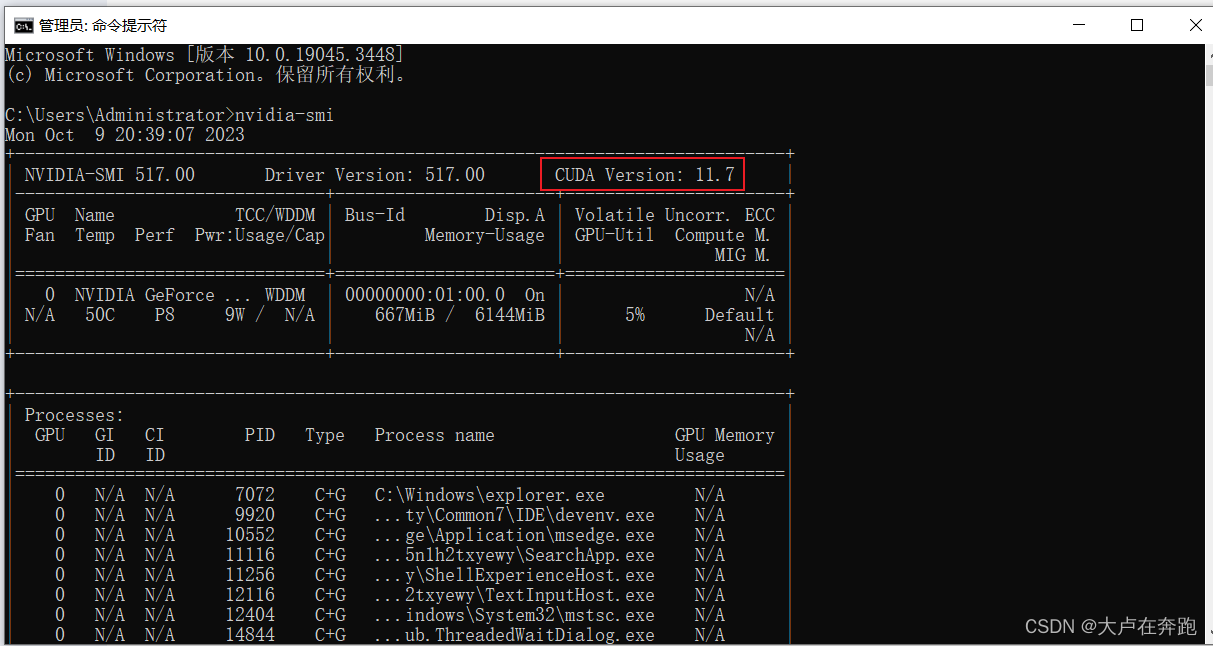Viewport: 1213px width, 646px height.
Task: Click the highlighted CUDA Version 11.7 text
Action: click(x=641, y=174)
